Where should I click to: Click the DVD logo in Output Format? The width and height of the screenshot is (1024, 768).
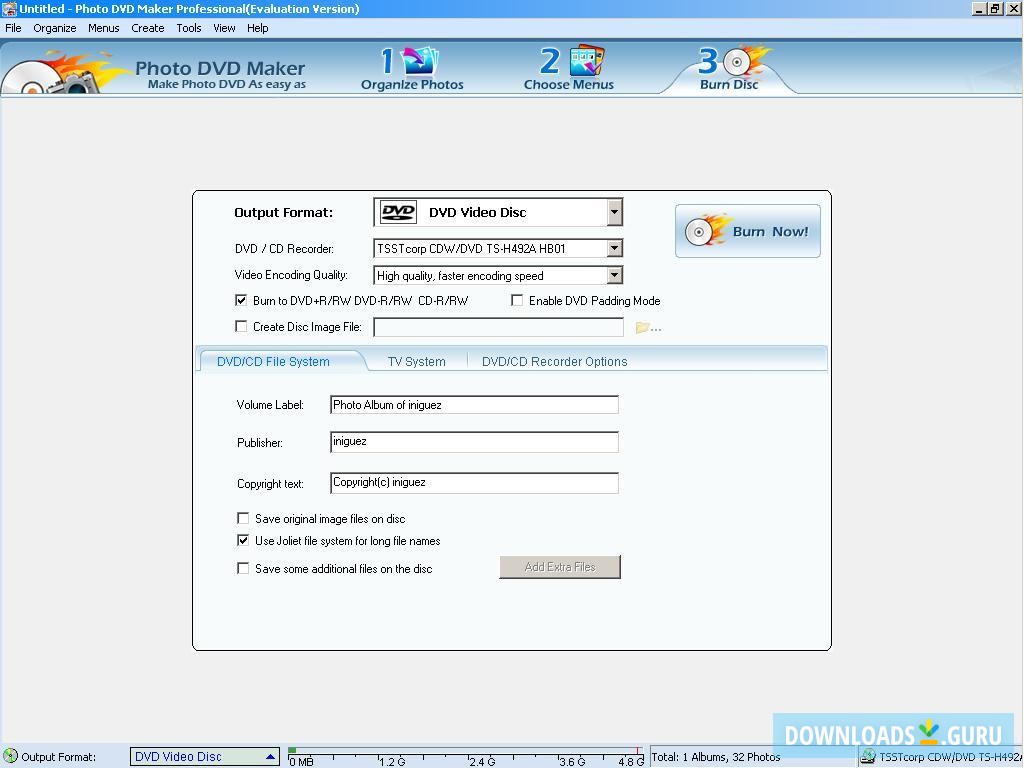click(x=398, y=212)
